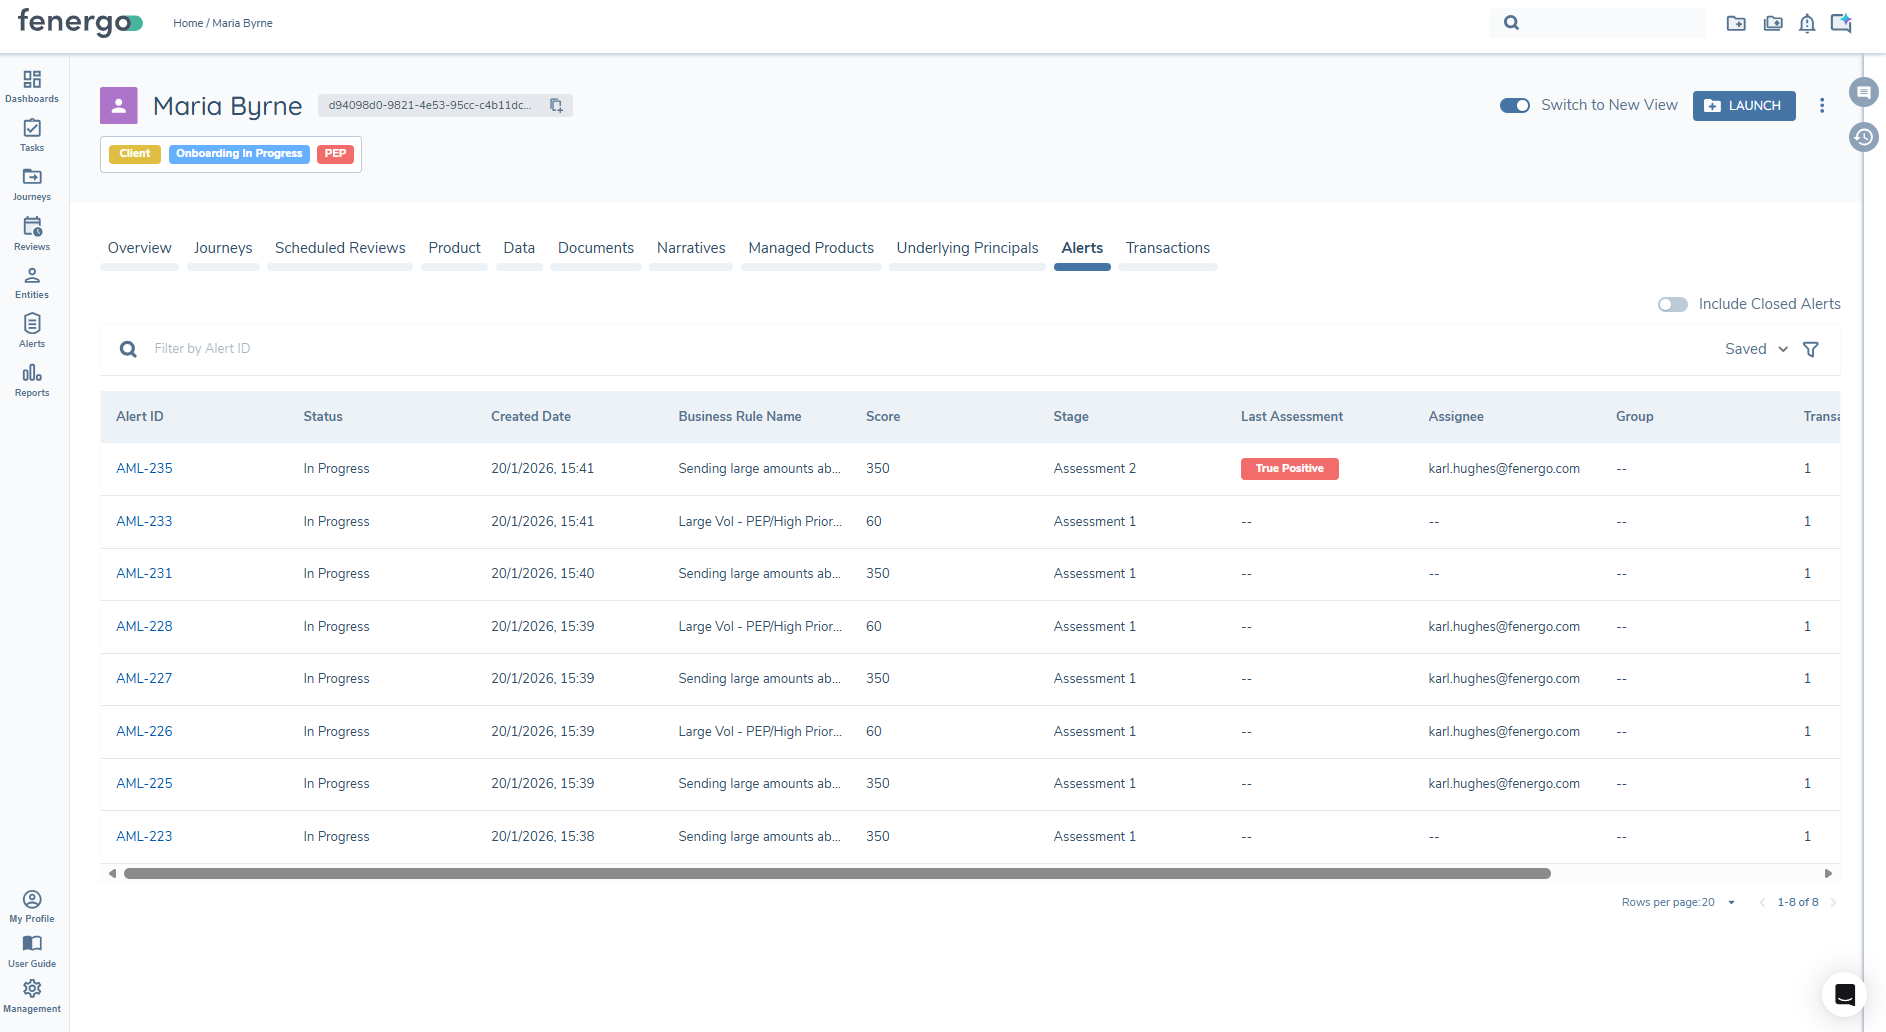Click the horizontal table scrollbar
The height and width of the screenshot is (1032, 1886).
coord(836,873)
